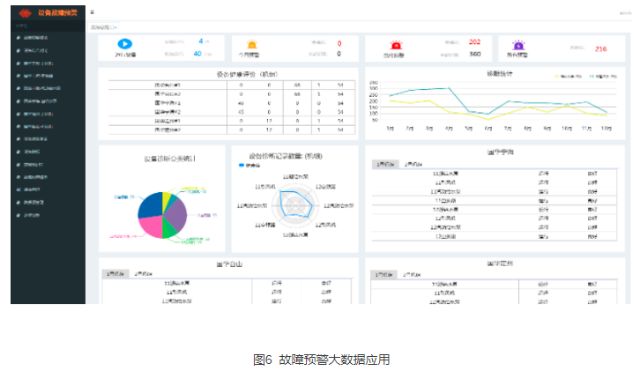The height and width of the screenshot is (371, 640).
Task: Click the breadcrumb text under the top bar
Action: (104, 27)
